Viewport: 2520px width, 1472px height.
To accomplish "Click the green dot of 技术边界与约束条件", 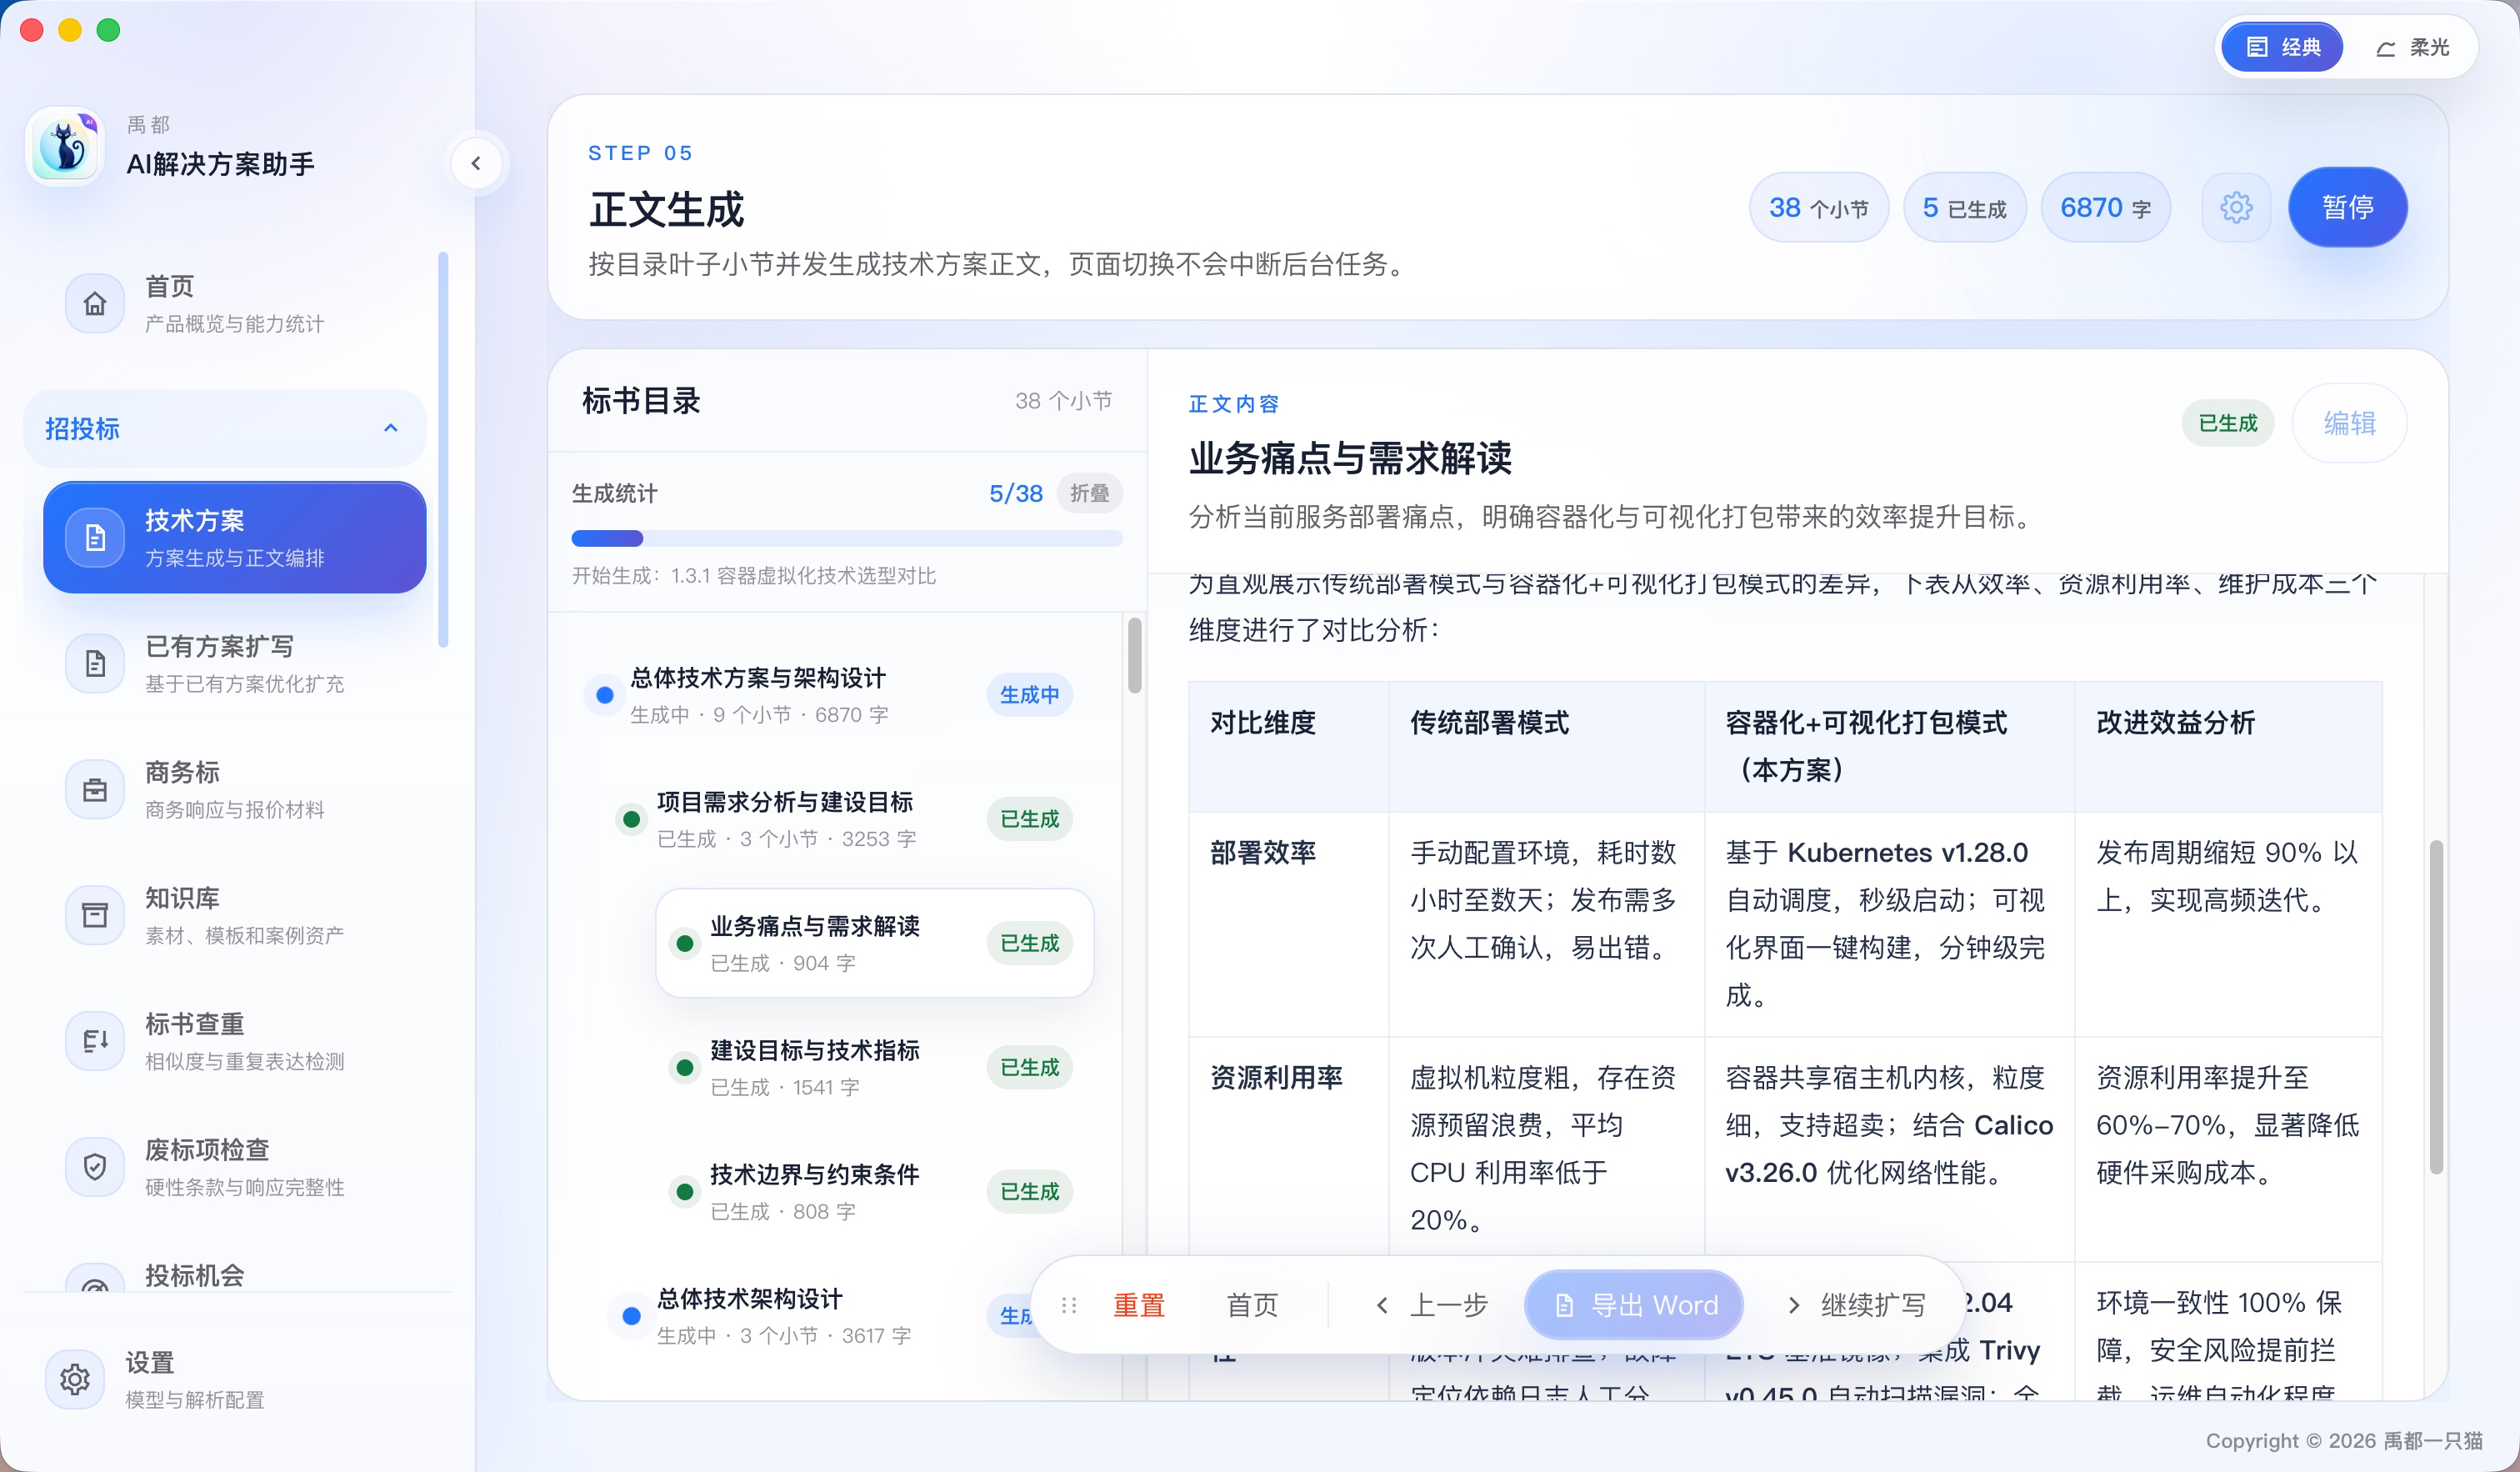I will point(685,1191).
